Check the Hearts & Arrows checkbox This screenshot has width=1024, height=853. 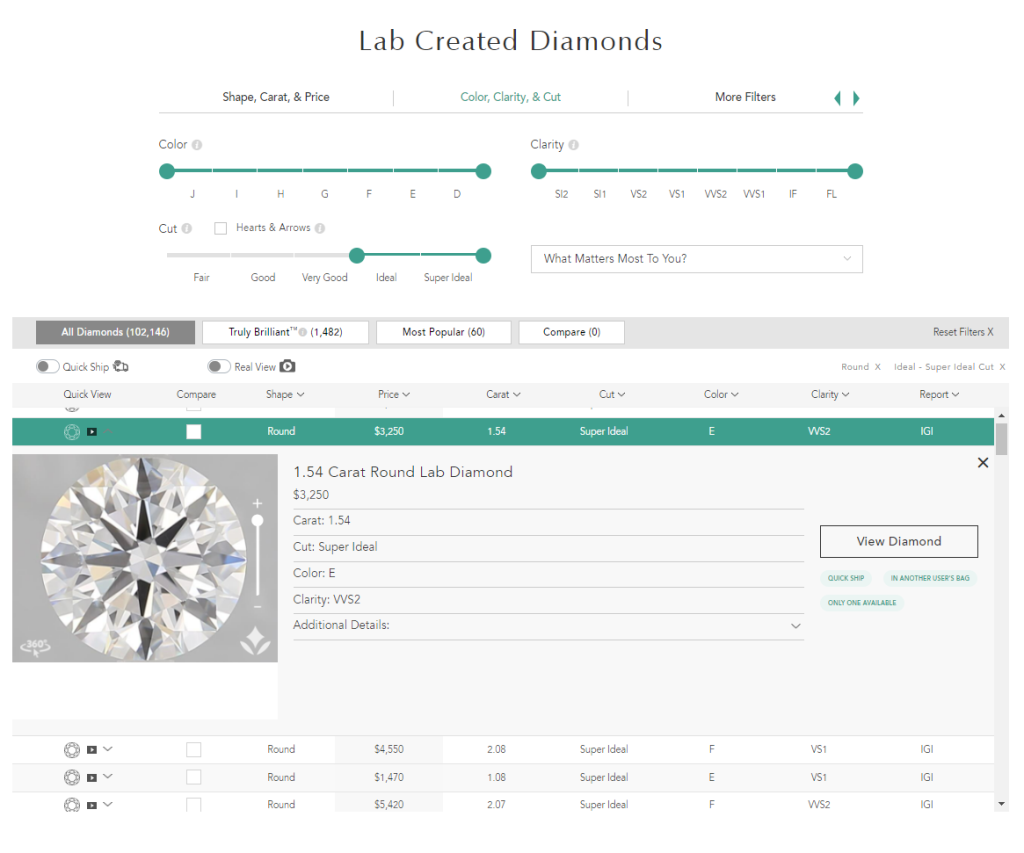[x=220, y=228]
